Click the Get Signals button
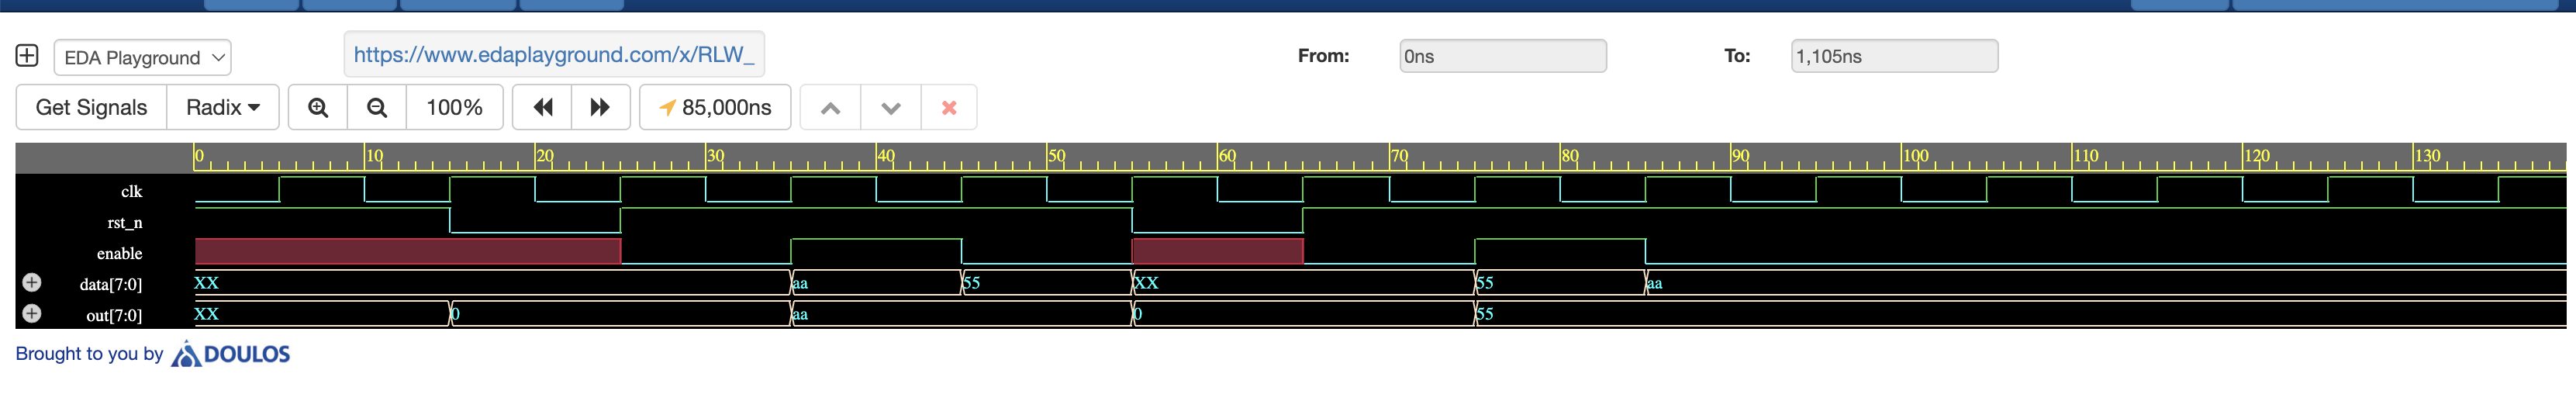 [91, 107]
